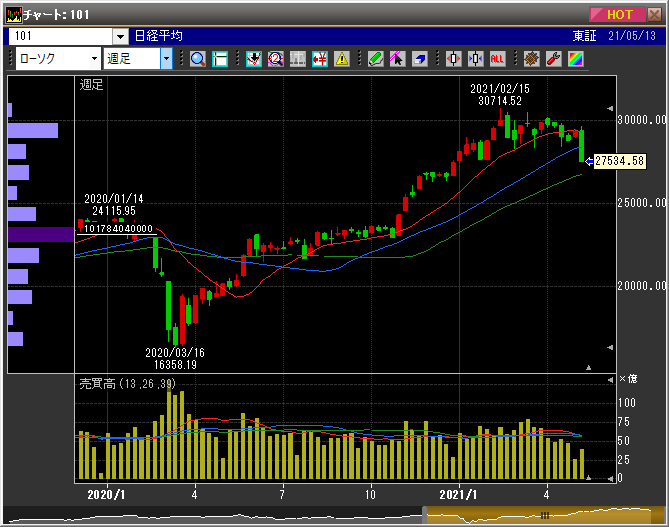
Task: Toggle the panel layout icon beside magnifier
Action: (x=220, y=59)
